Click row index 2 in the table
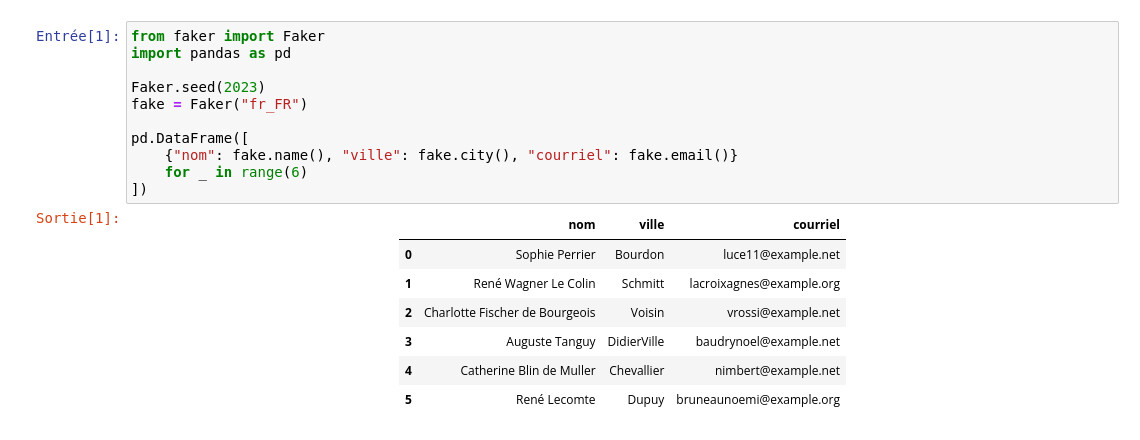 tap(408, 313)
